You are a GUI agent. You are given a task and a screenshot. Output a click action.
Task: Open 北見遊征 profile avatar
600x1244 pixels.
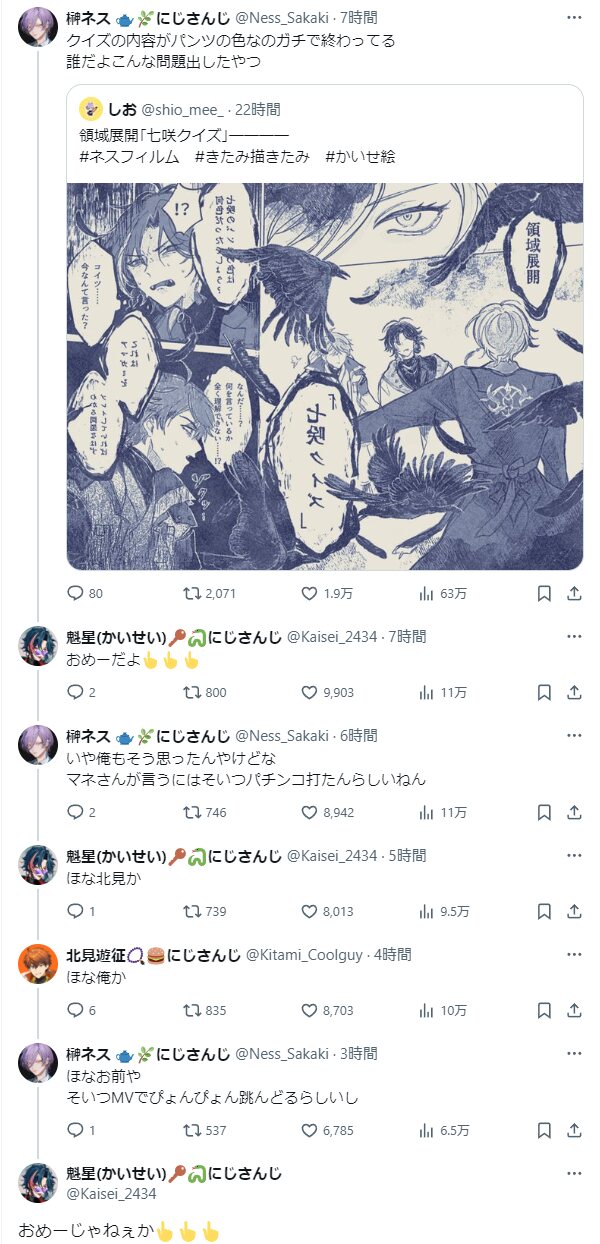(38, 963)
